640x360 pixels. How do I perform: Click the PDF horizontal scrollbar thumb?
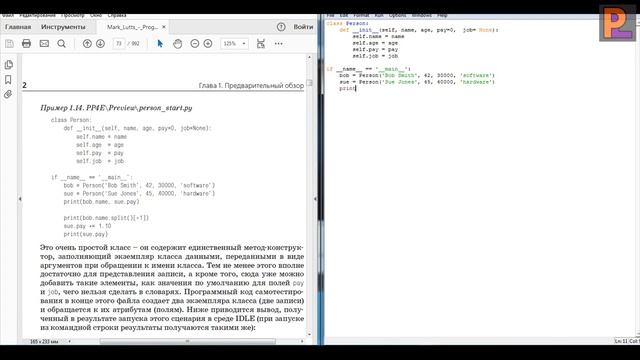click(x=188, y=341)
